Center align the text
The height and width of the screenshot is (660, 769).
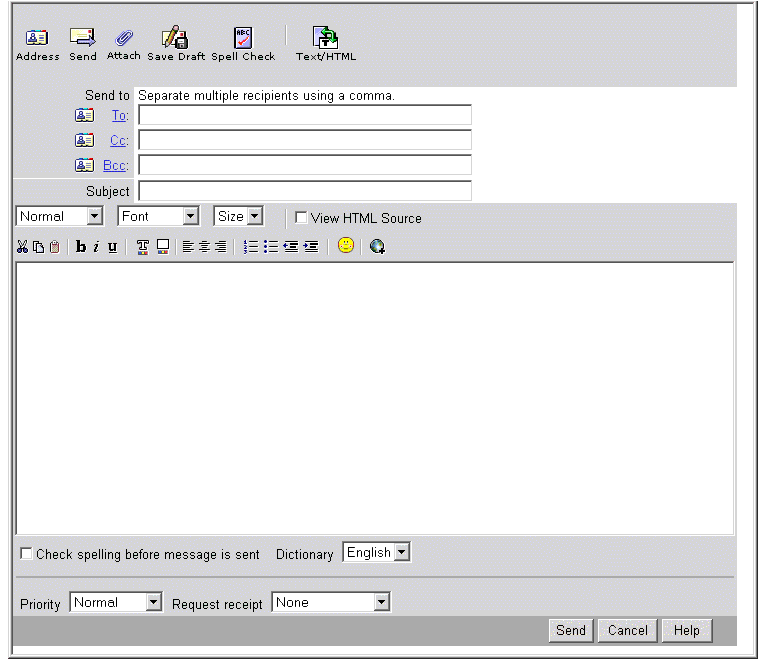tap(205, 247)
